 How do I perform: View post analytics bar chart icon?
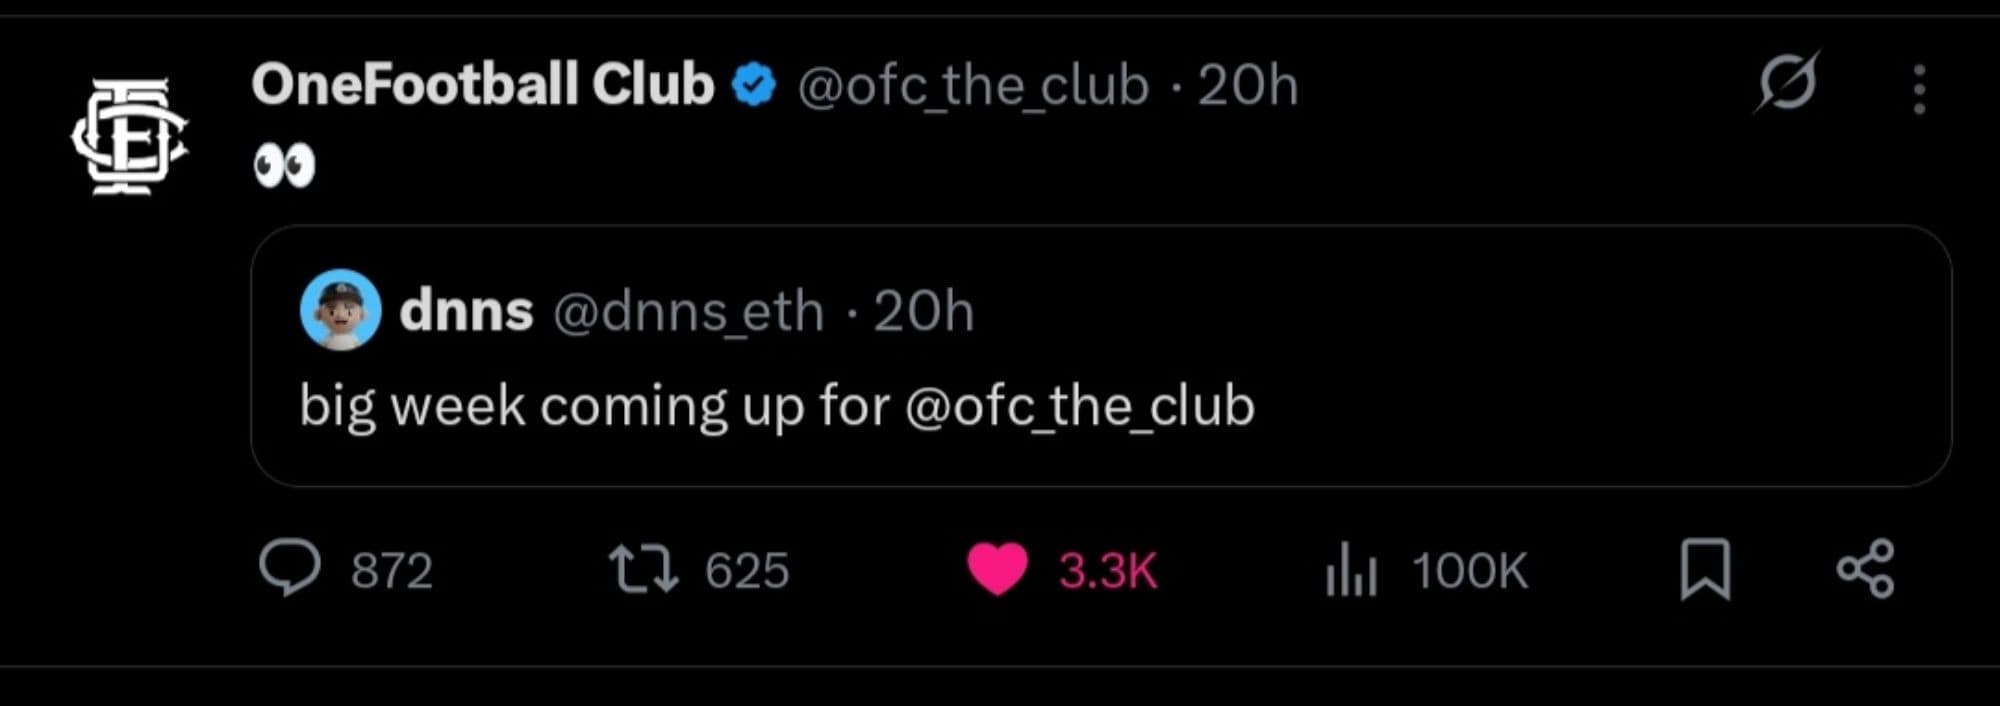point(1351,570)
